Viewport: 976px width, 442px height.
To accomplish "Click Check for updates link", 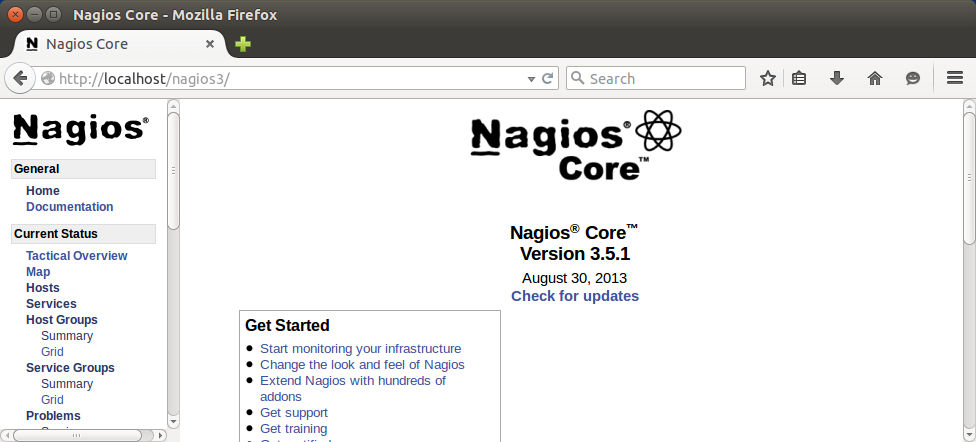I will click(575, 296).
